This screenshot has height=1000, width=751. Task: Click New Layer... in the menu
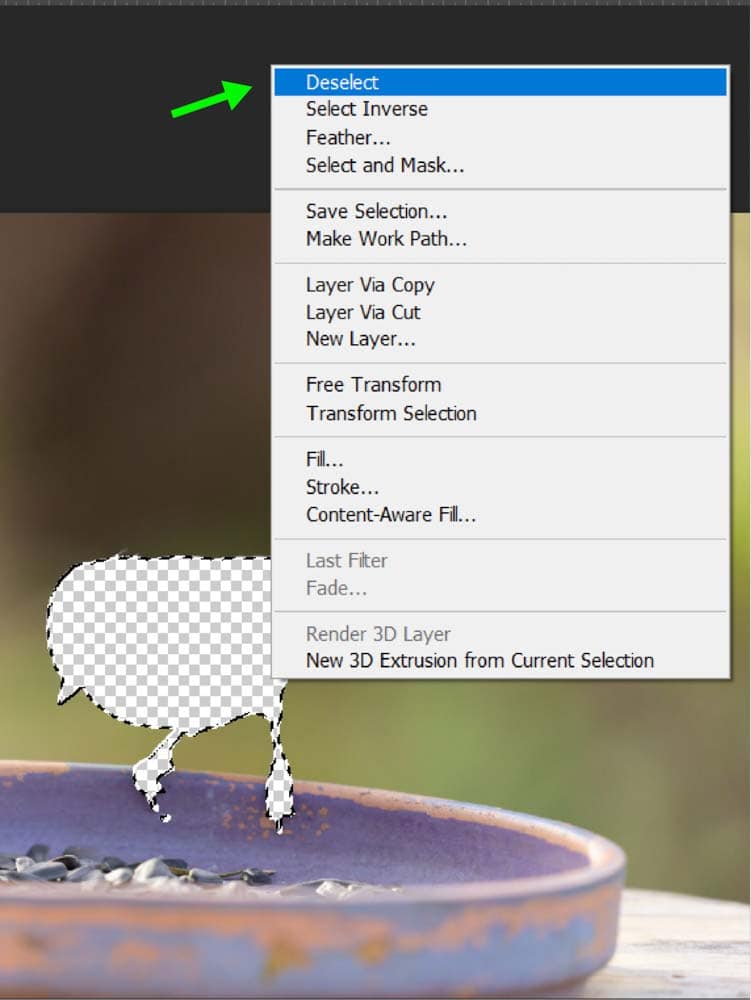(x=500, y=339)
